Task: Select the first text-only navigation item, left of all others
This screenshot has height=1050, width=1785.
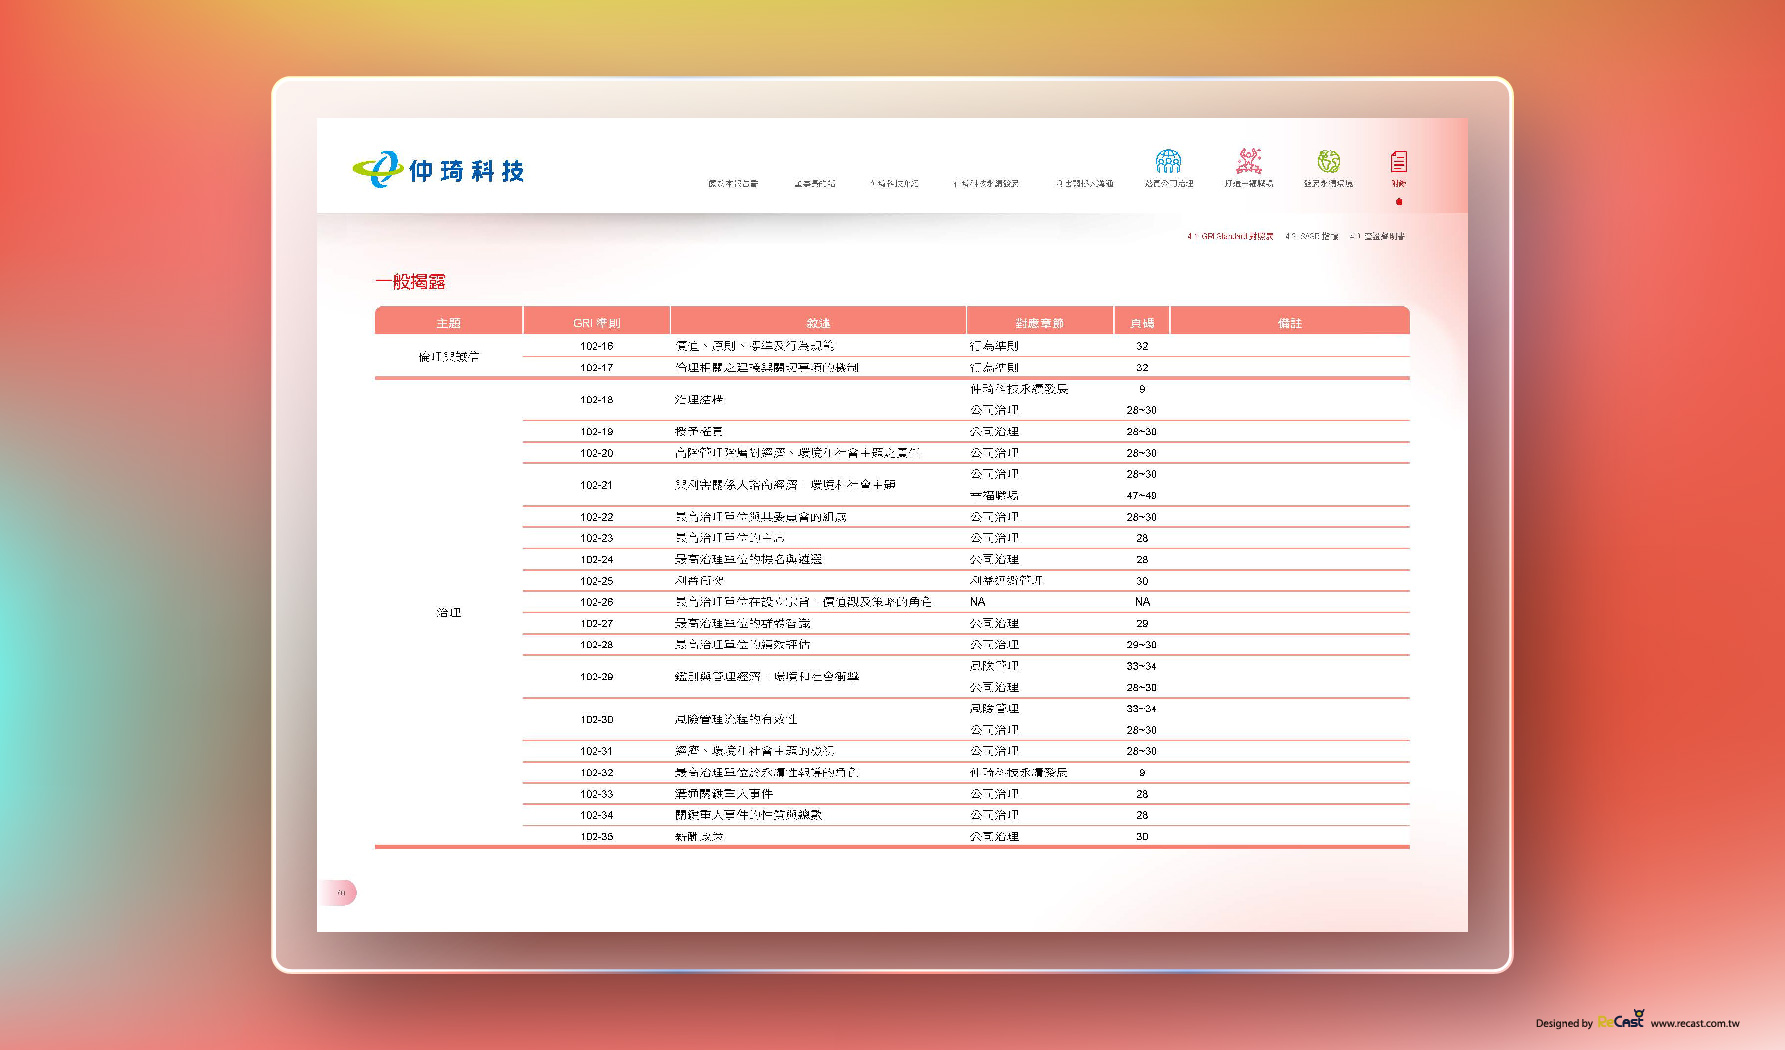Action: pyautogui.click(x=733, y=184)
